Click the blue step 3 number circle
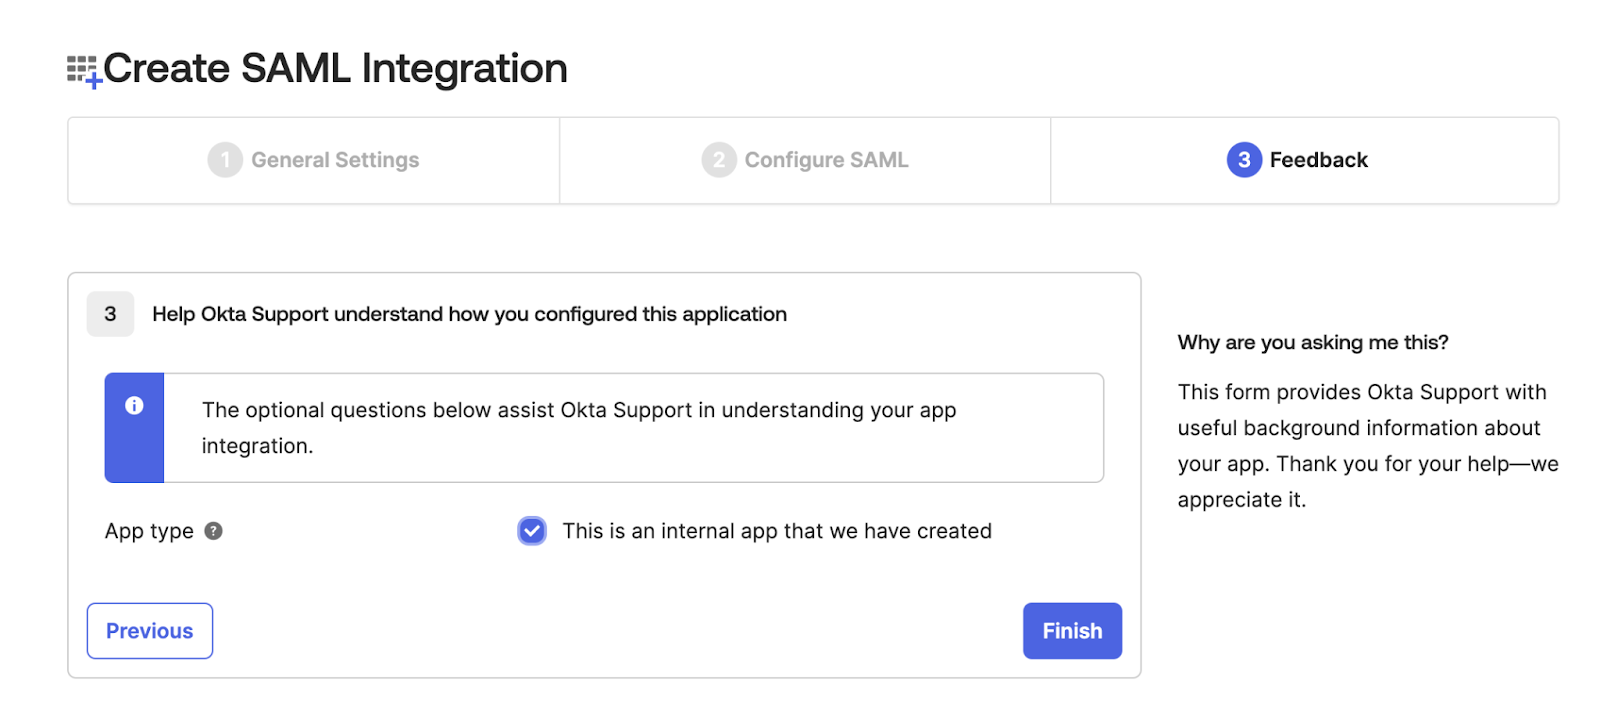The width and height of the screenshot is (1600, 705). tap(1243, 160)
